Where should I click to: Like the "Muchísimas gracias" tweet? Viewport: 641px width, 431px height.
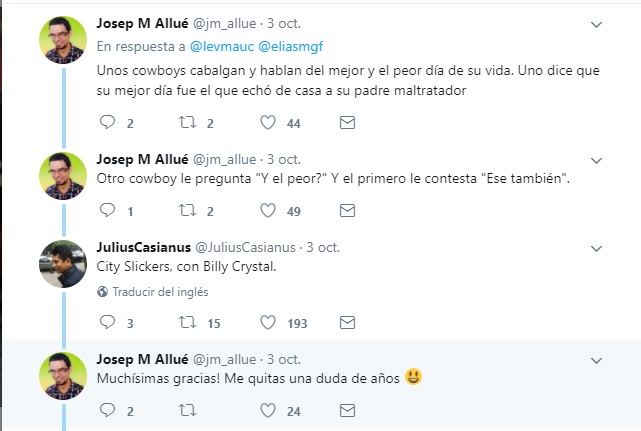tap(268, 410)
